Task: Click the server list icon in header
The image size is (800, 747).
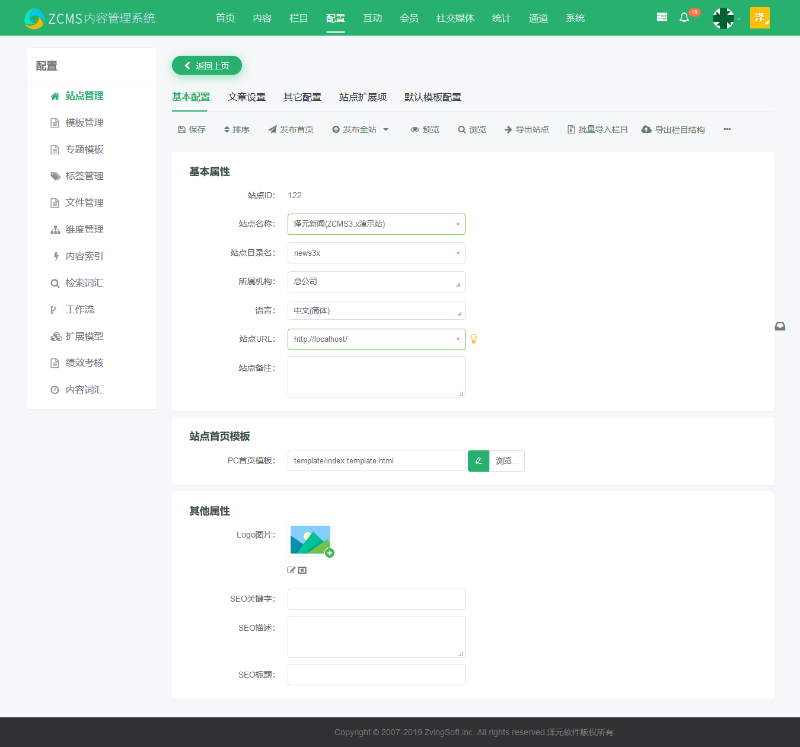Action: (x=662, y=18)
